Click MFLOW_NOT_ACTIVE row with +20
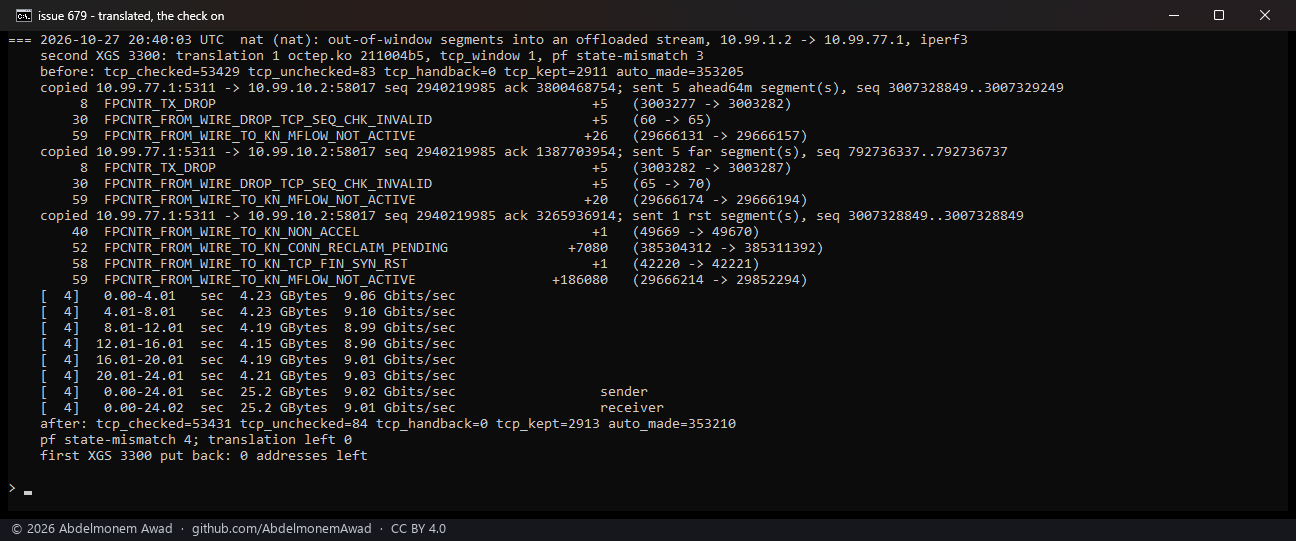Image resolution: width=1296 pixels, height=541 pixels. click(440, 200)
